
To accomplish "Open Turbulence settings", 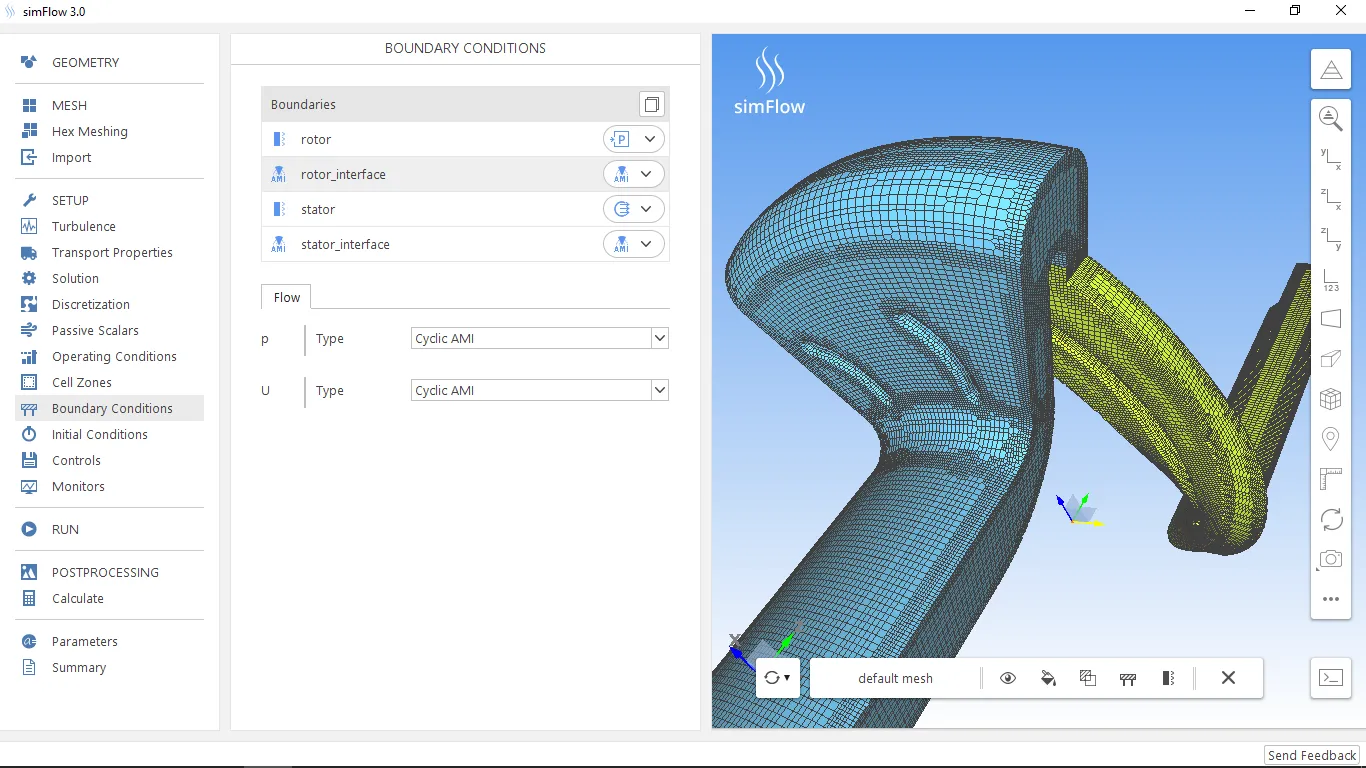I will 83,226.
